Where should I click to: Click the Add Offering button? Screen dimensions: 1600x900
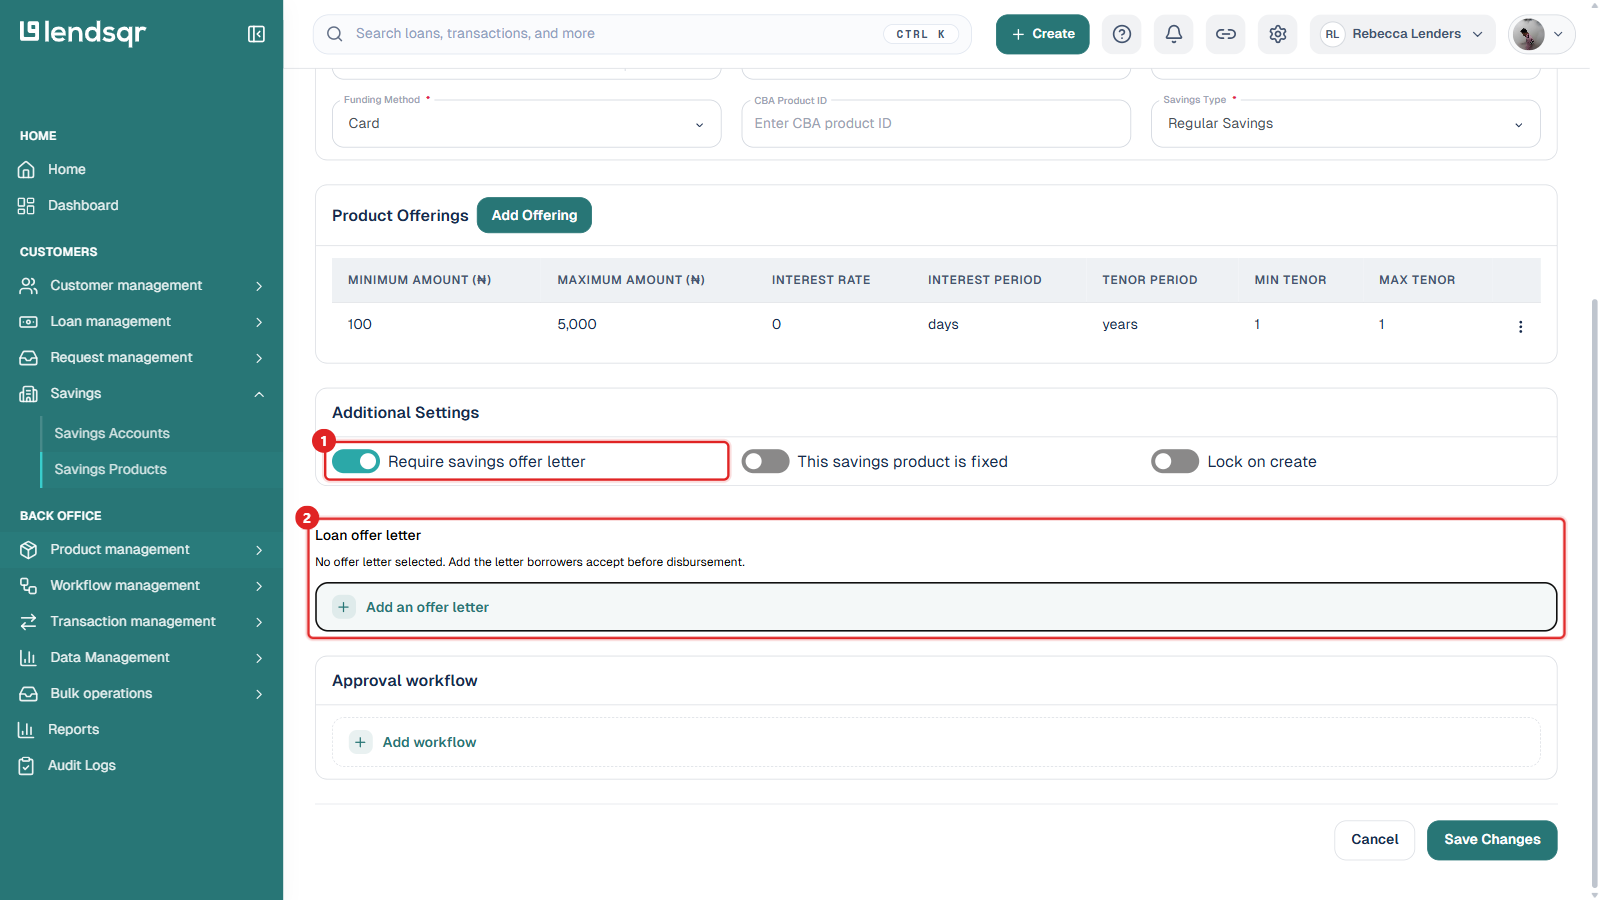click(x=534, y=215)
